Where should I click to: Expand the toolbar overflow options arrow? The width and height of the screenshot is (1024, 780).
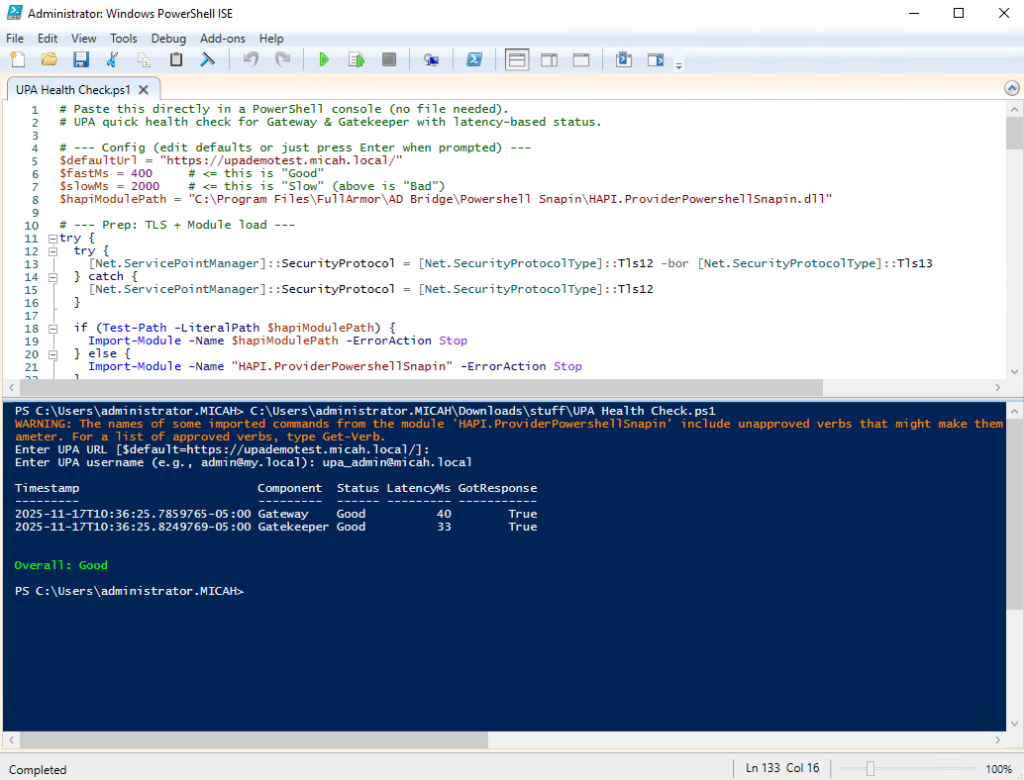679,66
